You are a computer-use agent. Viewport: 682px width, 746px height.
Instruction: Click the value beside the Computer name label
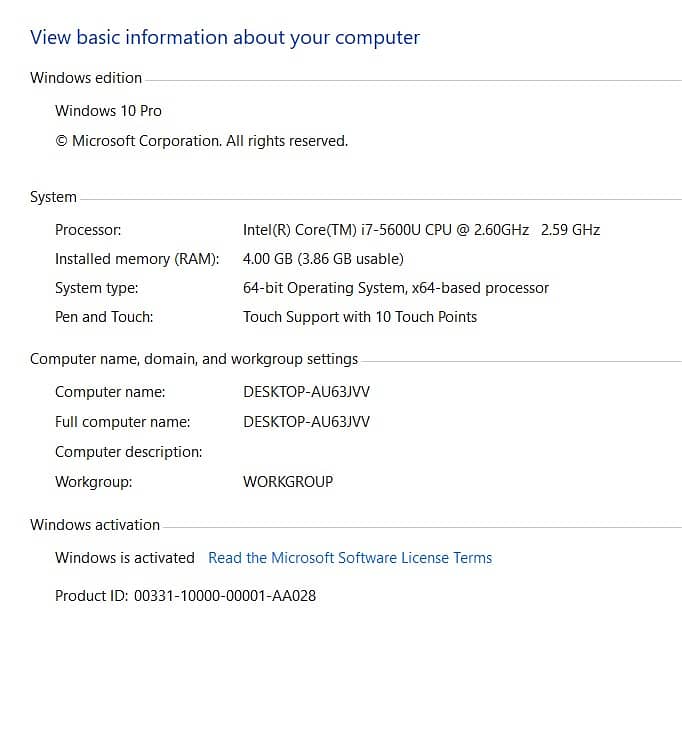(306, 392)
